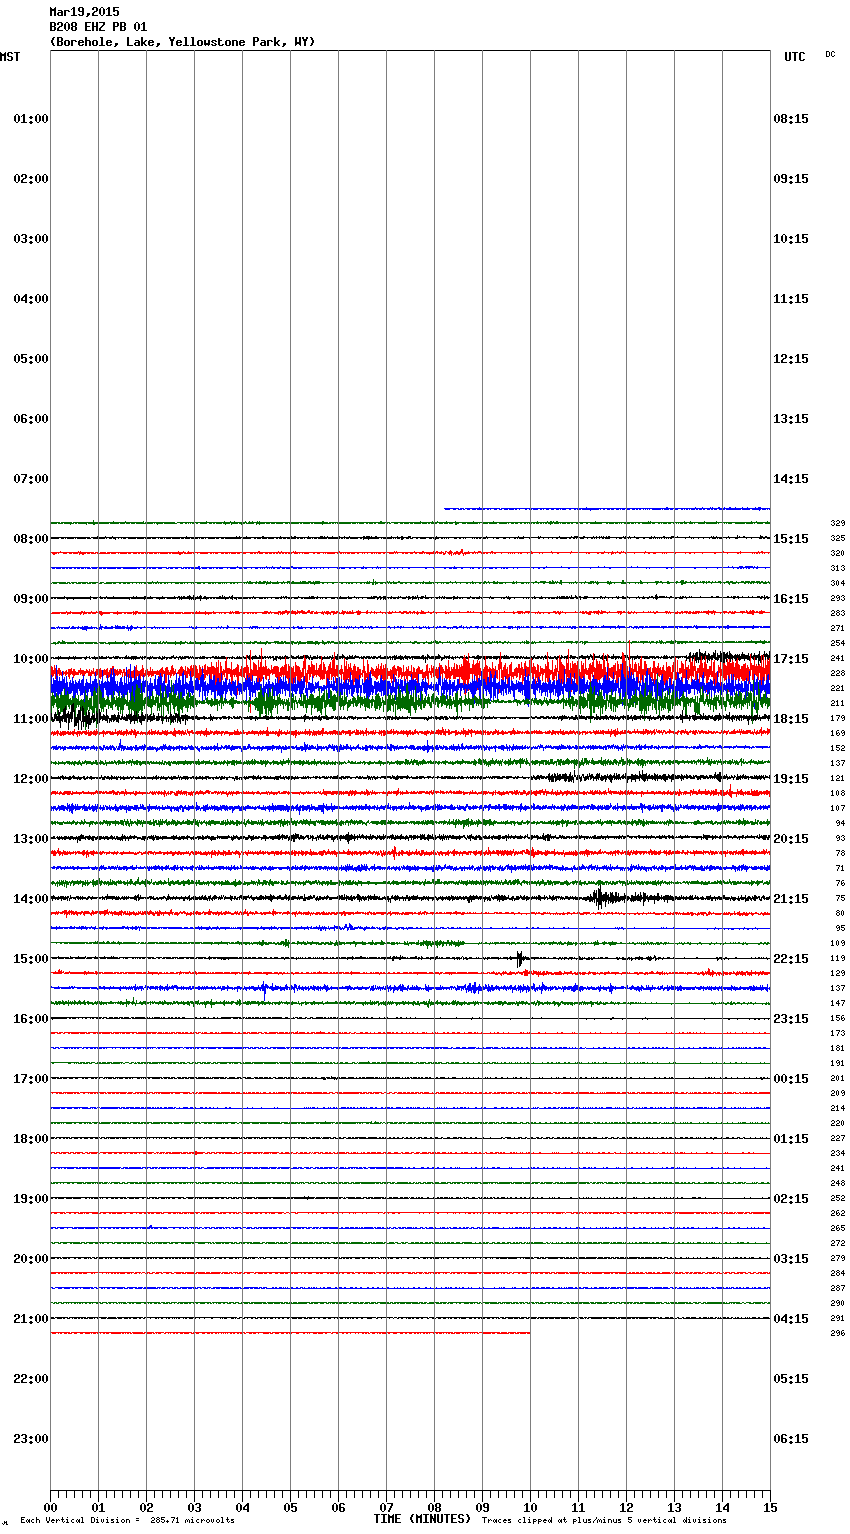Viewport: 850px width, 1534px height.
Task: Select the 06:00 MST time label
Action: [31, 419]
